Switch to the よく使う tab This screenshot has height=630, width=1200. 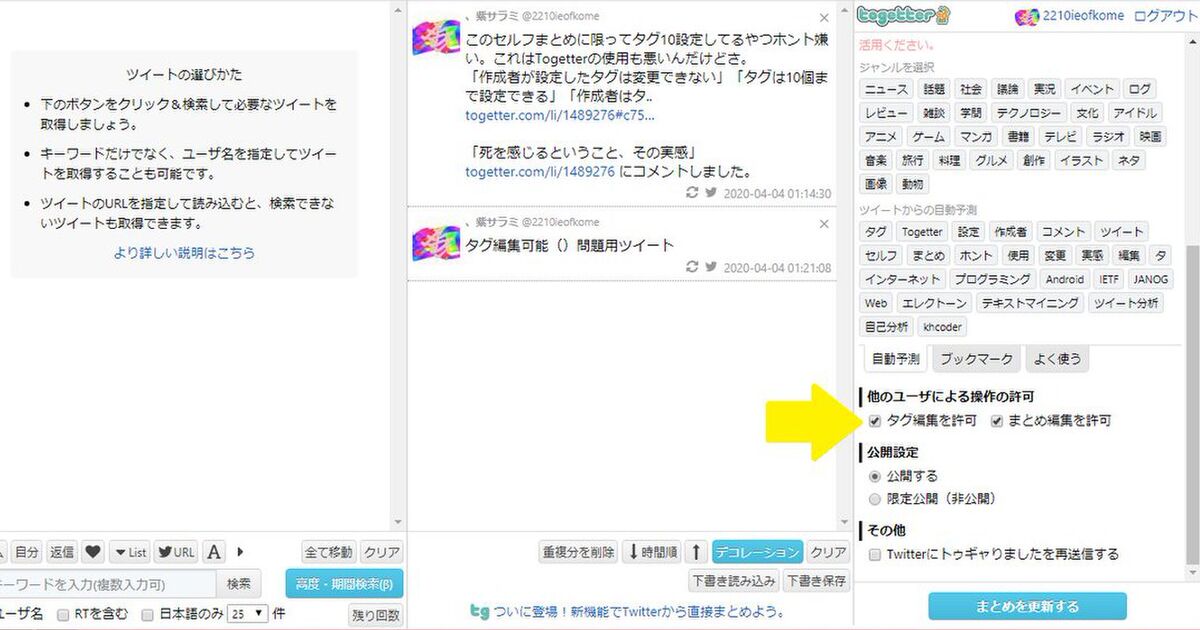click(x=1056, y=358)
